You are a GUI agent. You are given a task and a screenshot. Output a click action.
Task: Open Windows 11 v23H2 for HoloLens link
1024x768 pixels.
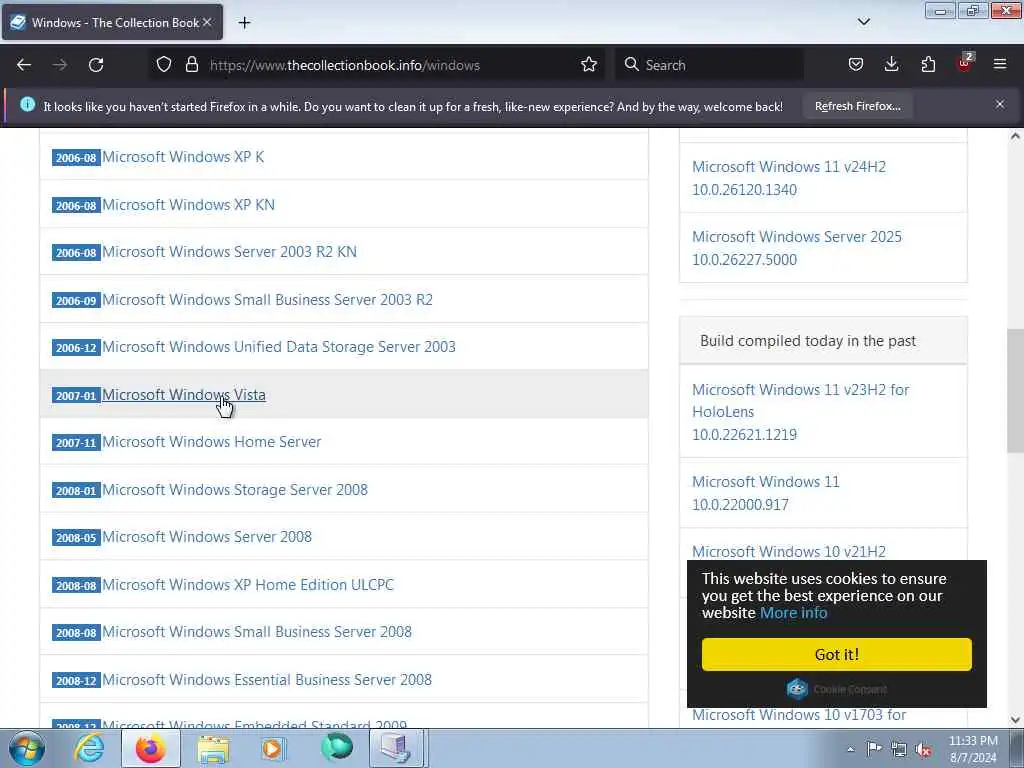click(801, 411)
